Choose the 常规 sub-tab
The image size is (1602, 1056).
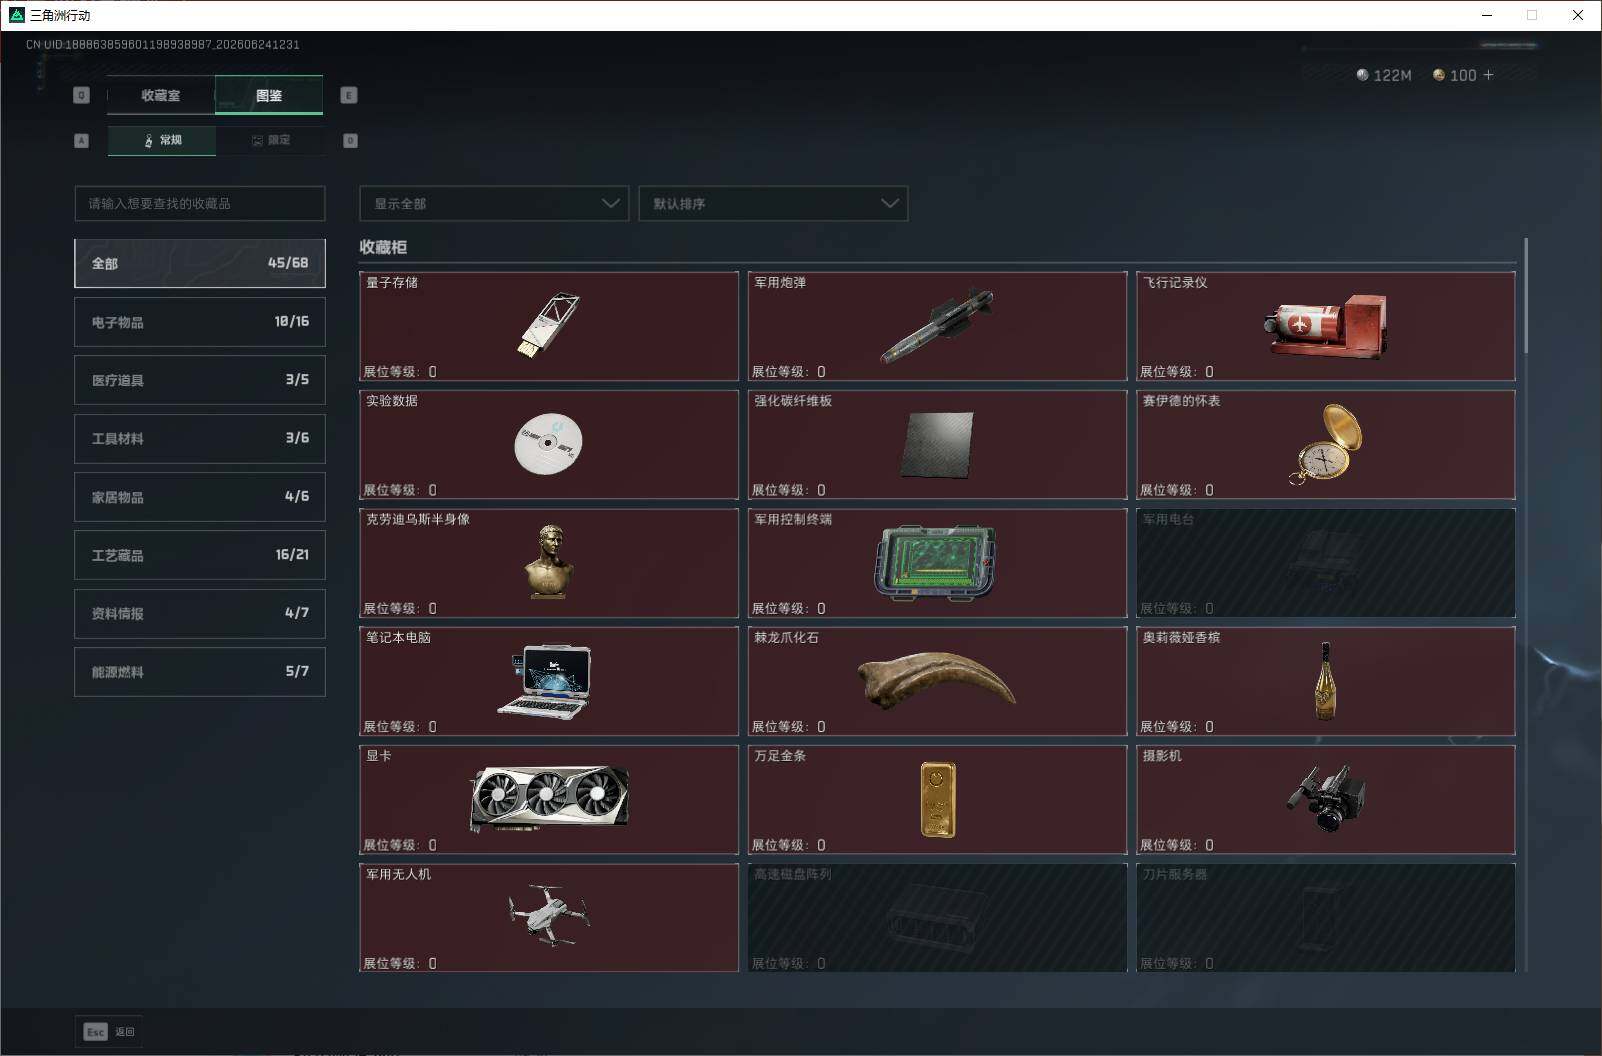click(162, 140)
